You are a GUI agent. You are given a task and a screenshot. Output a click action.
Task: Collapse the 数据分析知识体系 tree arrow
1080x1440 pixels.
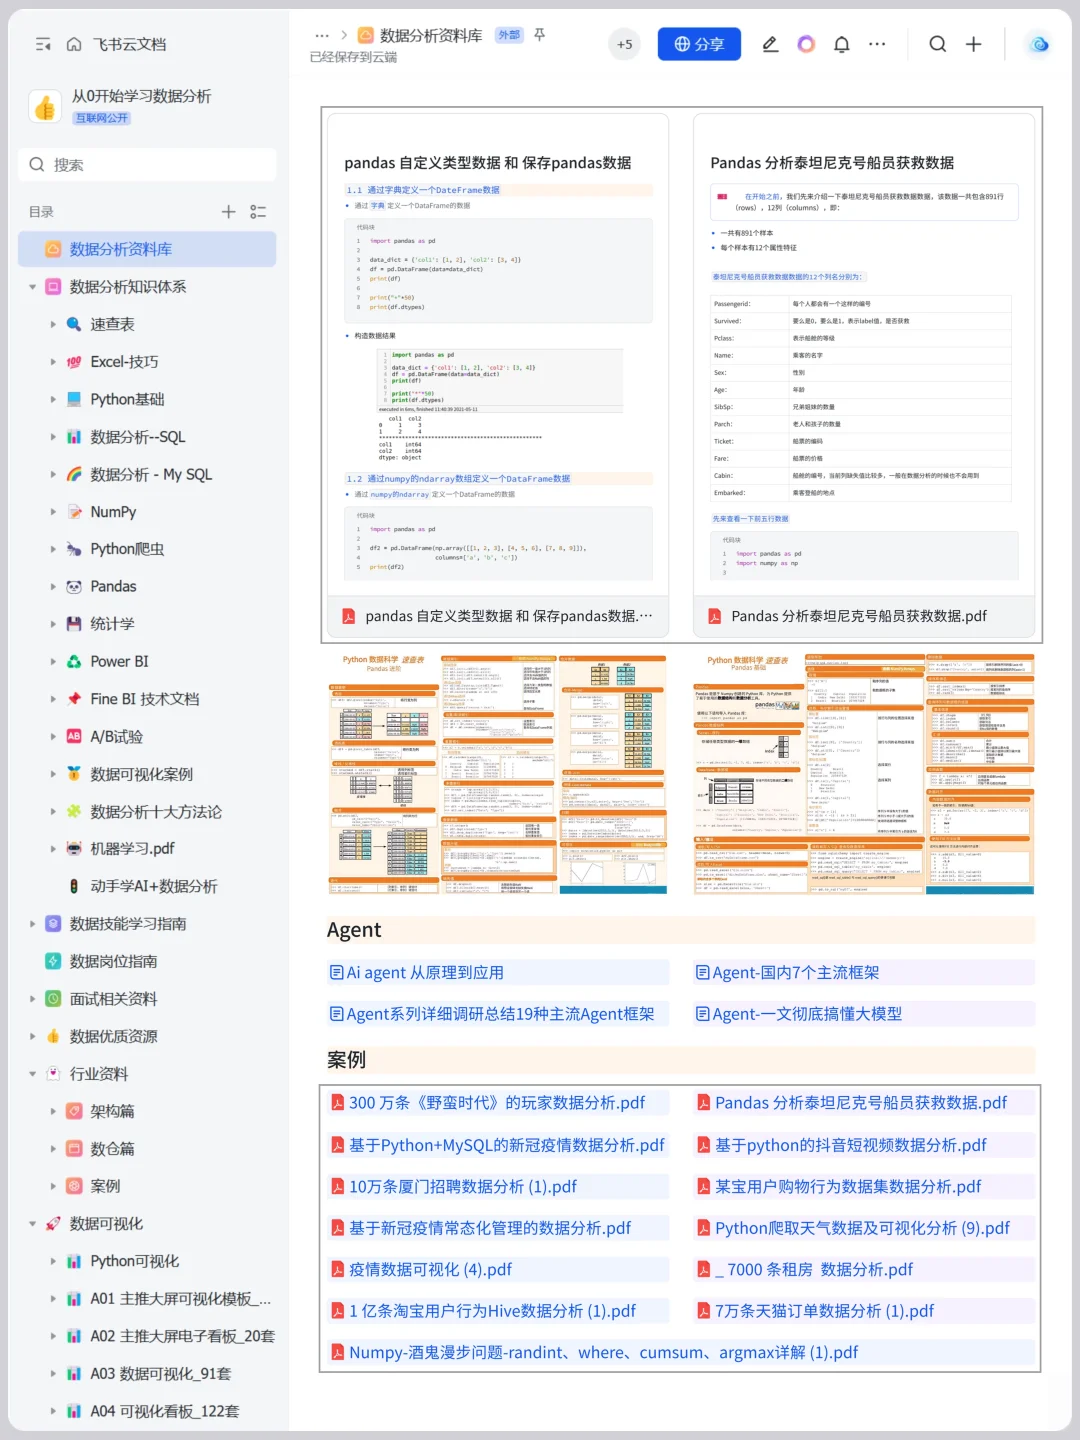pyautogui.click(x=32, y=287)
